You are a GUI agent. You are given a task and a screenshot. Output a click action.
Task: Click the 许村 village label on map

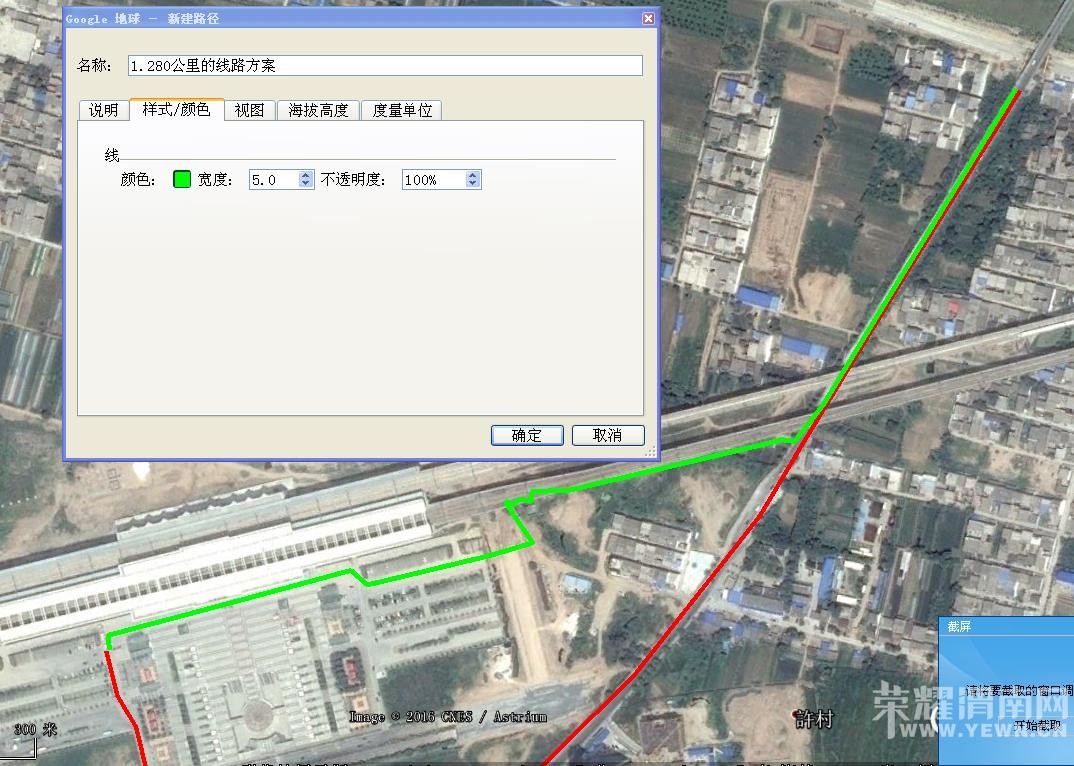pyautogui.click(x=812, y=719)
